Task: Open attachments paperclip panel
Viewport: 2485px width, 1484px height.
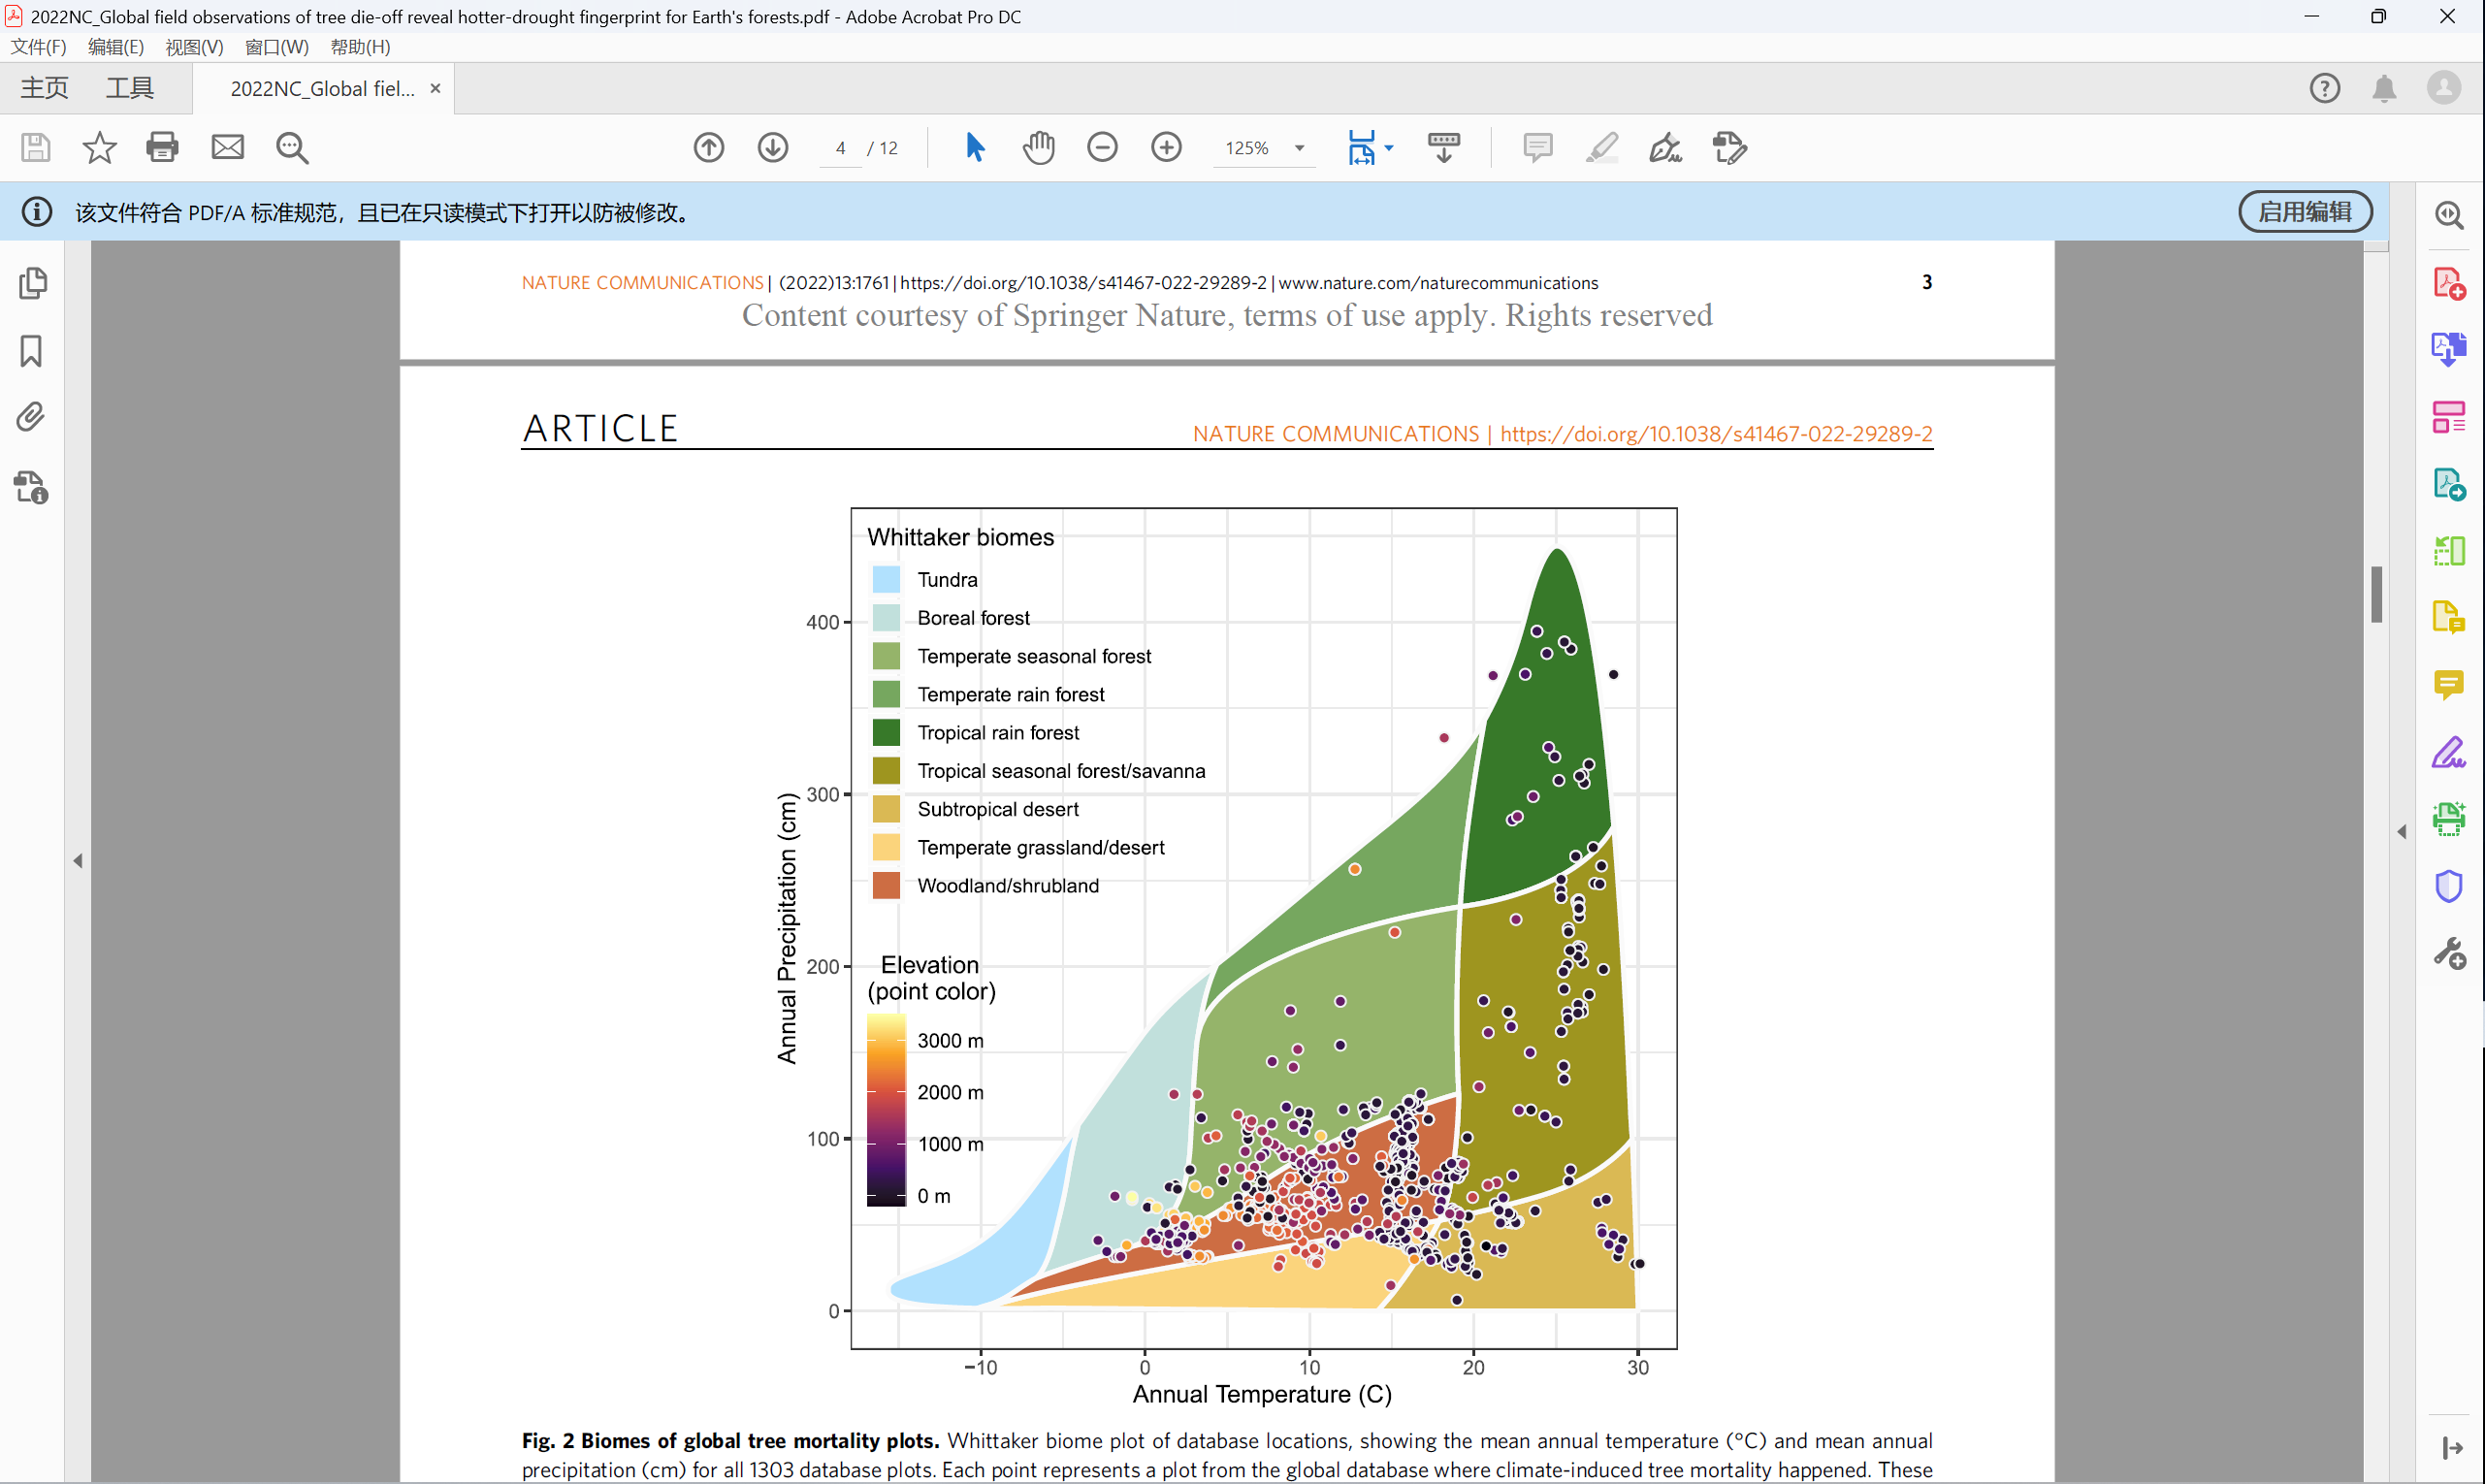Action: [x=31, y=418]
